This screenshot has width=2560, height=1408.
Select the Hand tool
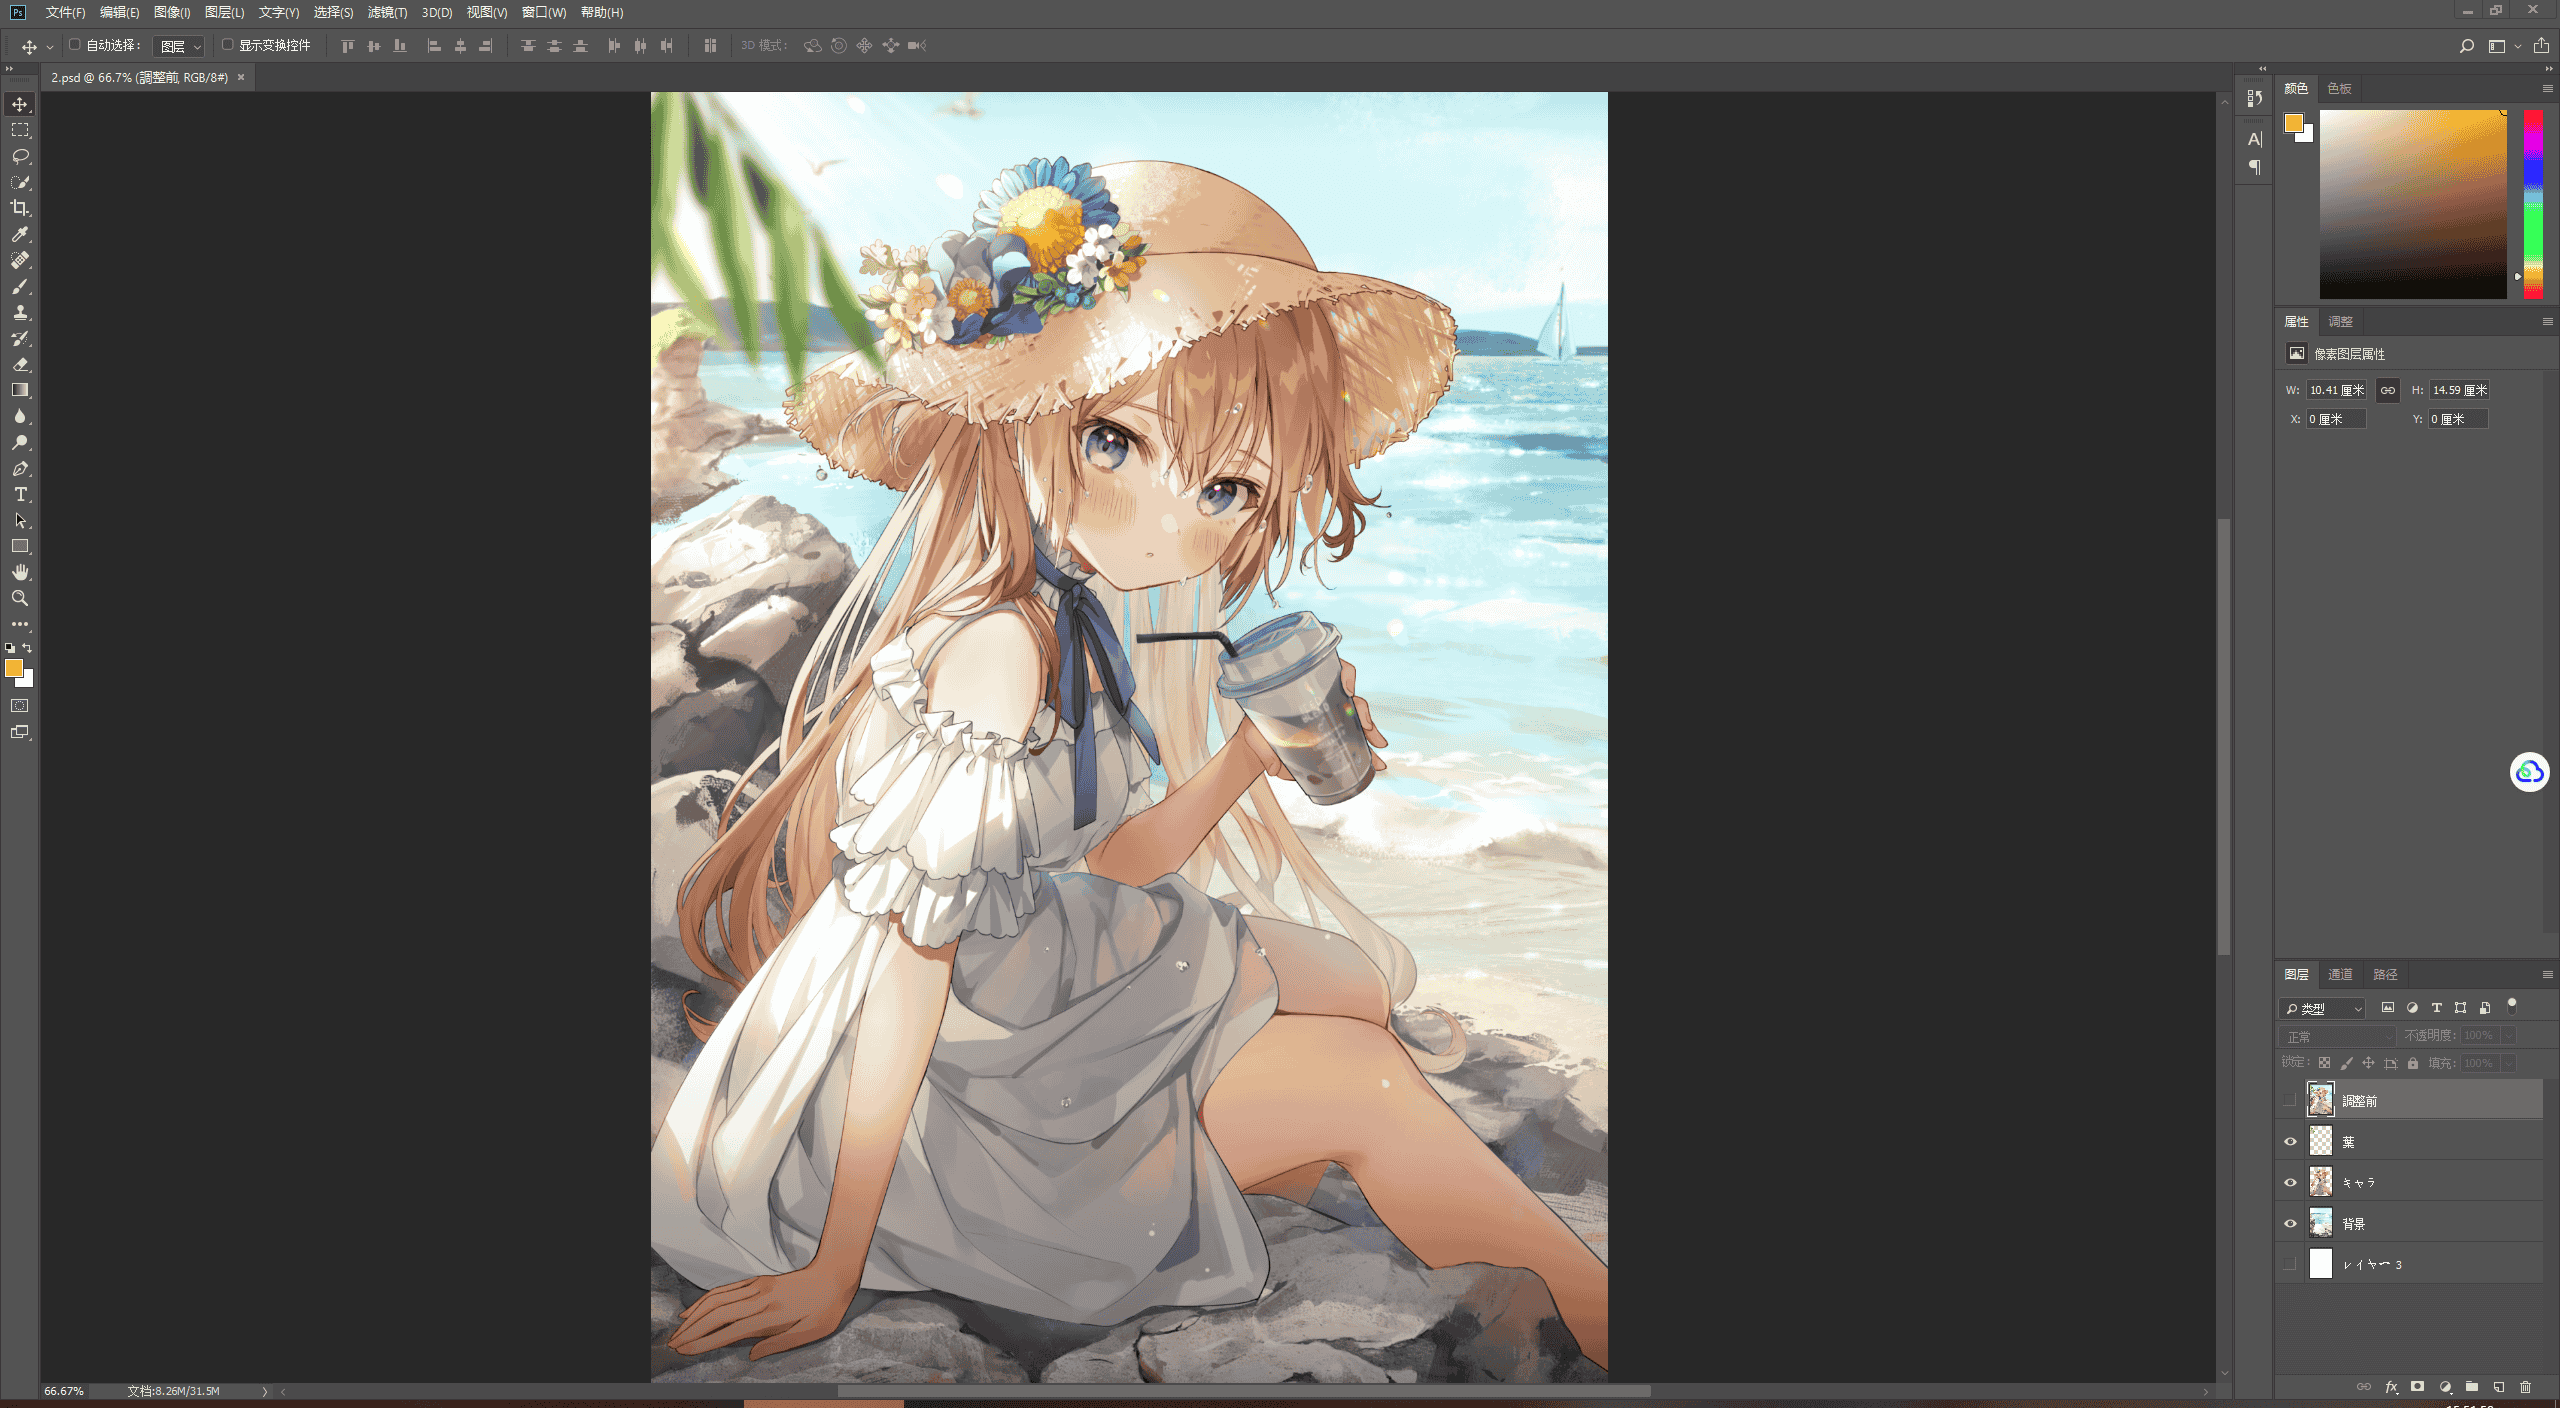click(x=20, y=572)
